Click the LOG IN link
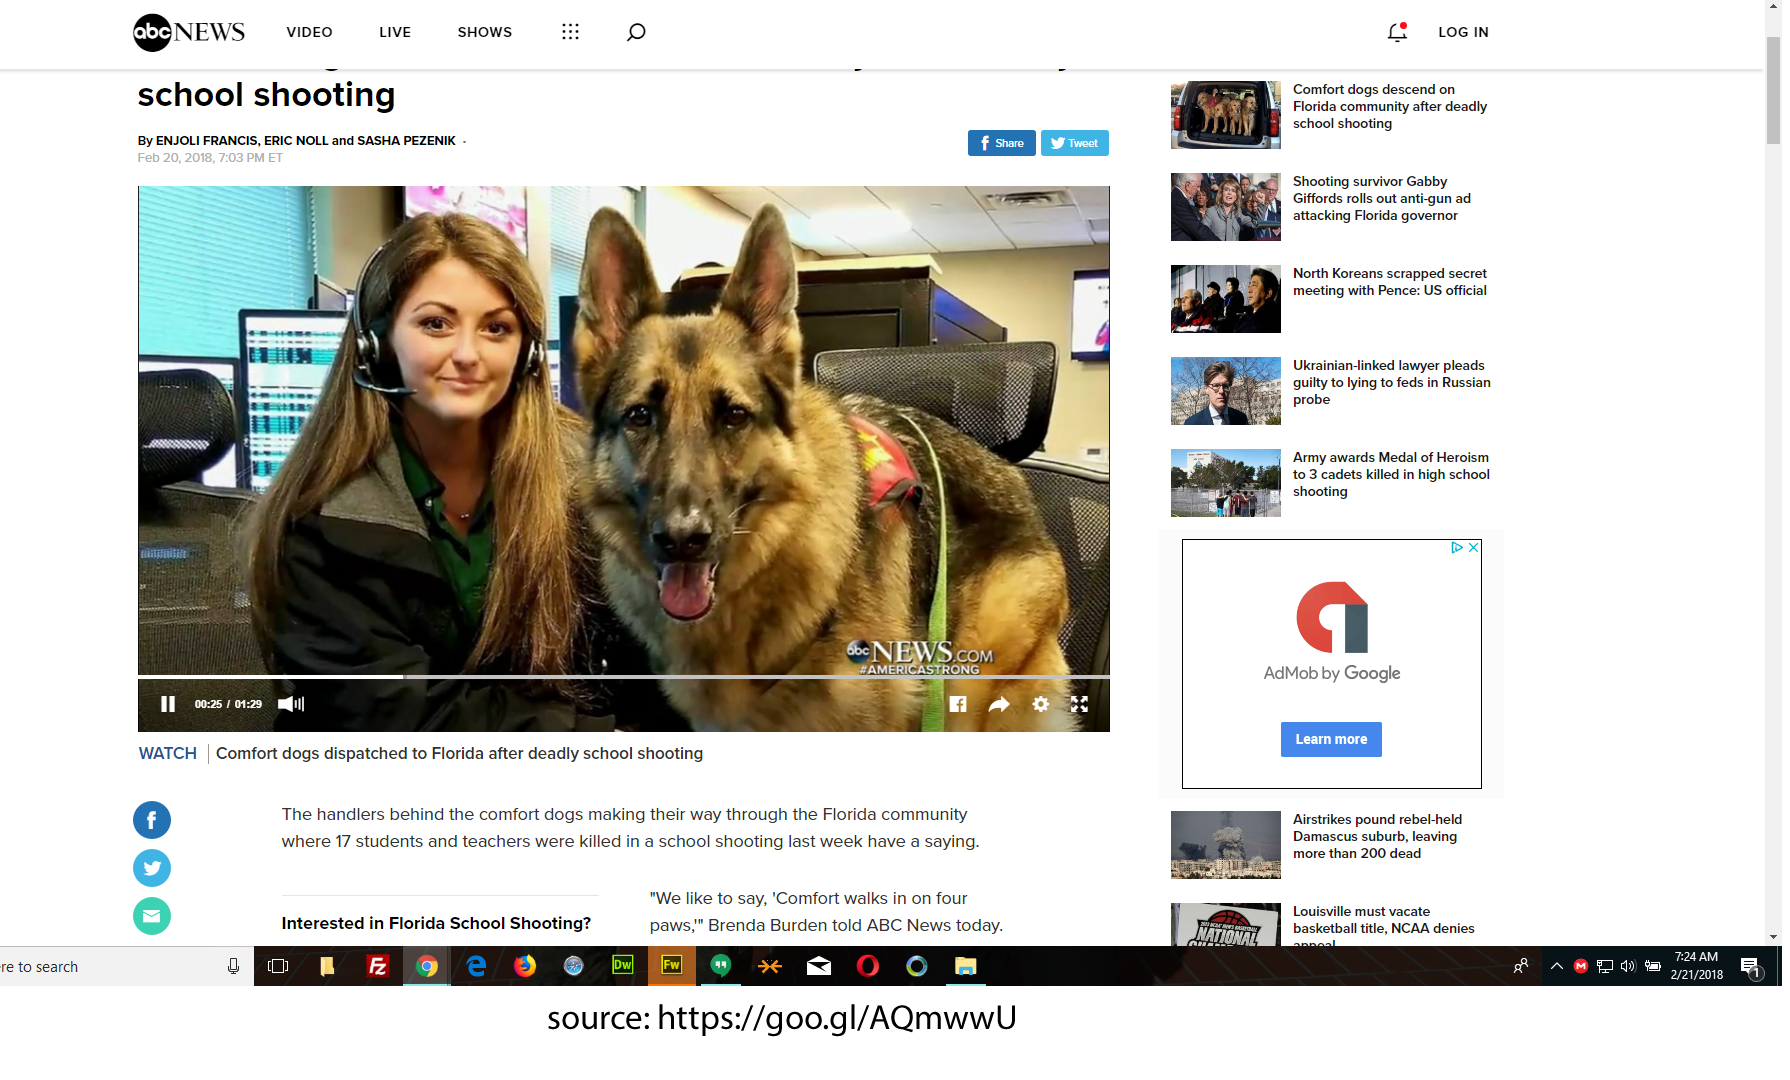This screenshot has width=1790, height=1080. pyautogui.click(x=1463, y=32)
